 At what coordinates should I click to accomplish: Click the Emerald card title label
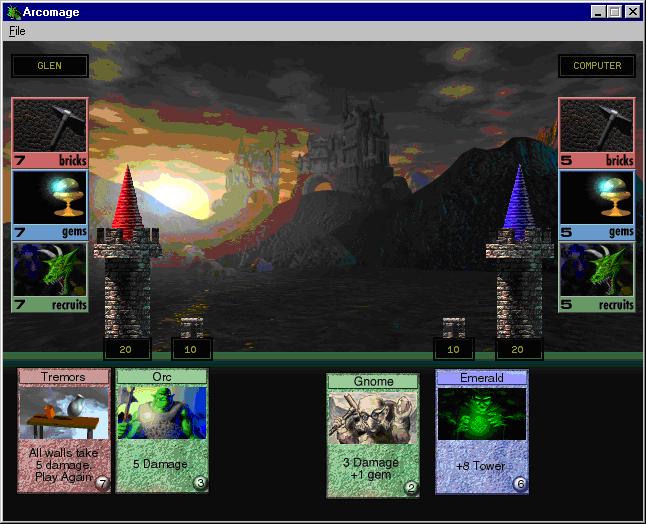482,377
